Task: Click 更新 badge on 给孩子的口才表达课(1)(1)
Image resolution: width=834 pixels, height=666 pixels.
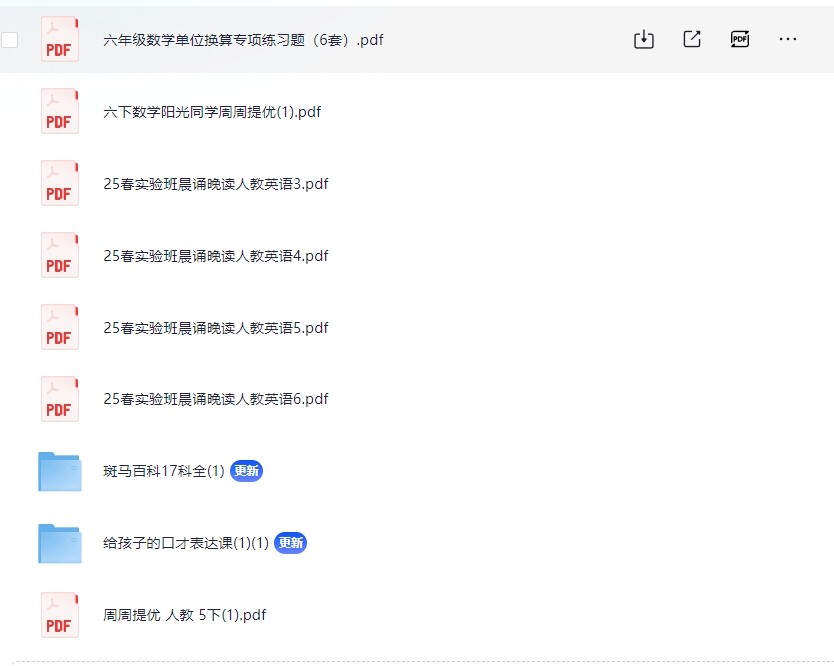Action: tap(290, 543)
